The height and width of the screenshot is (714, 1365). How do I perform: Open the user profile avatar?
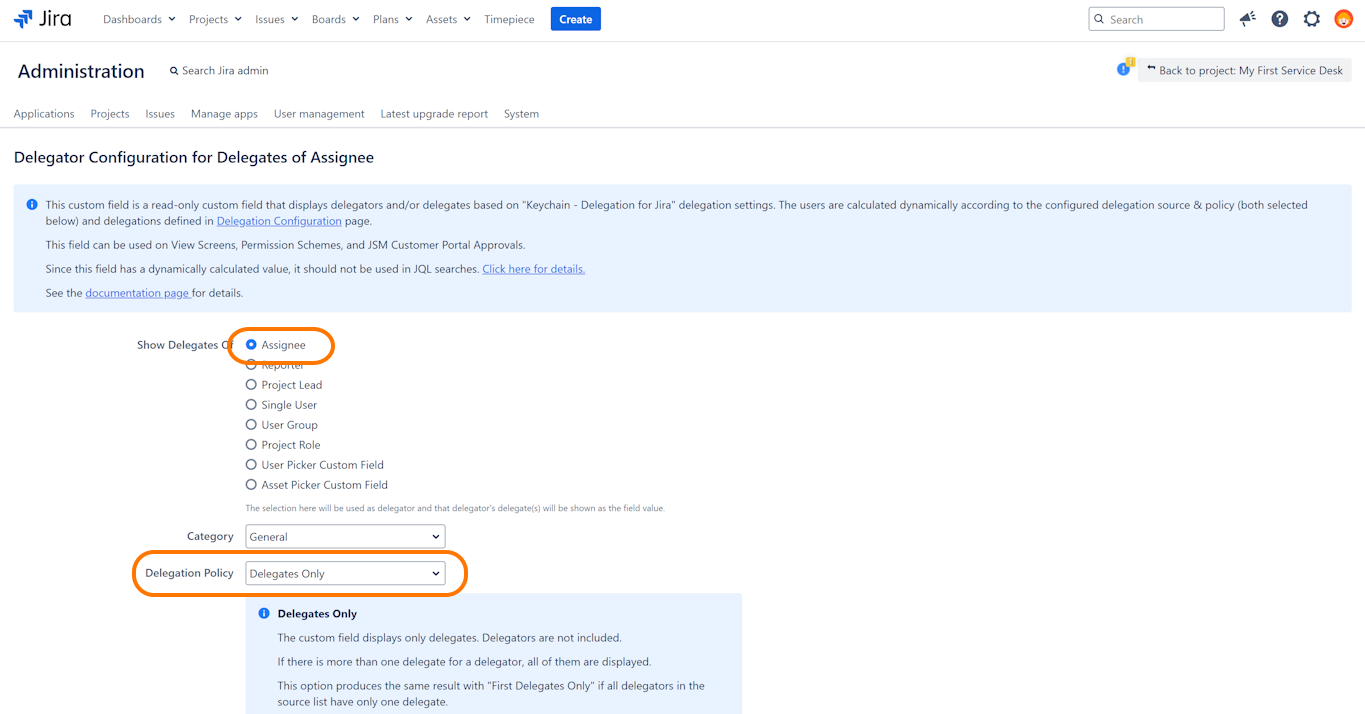pyautogui.click(x=1343, y=19)
